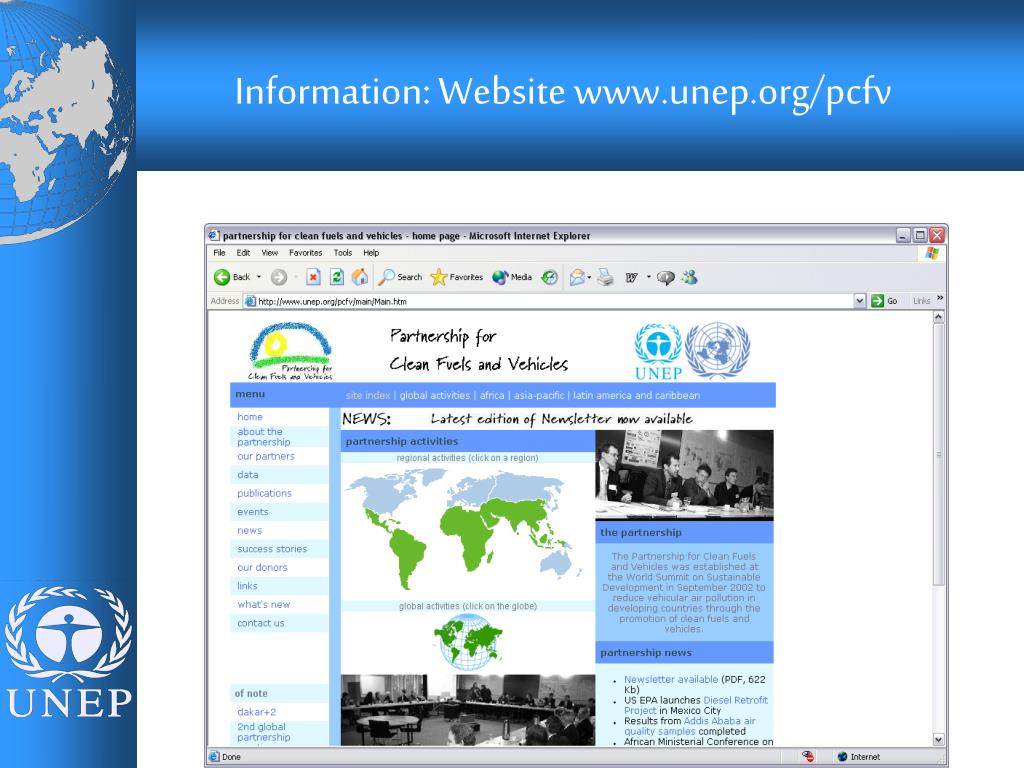Click the meeting photo above the partnership

point(684,475)
